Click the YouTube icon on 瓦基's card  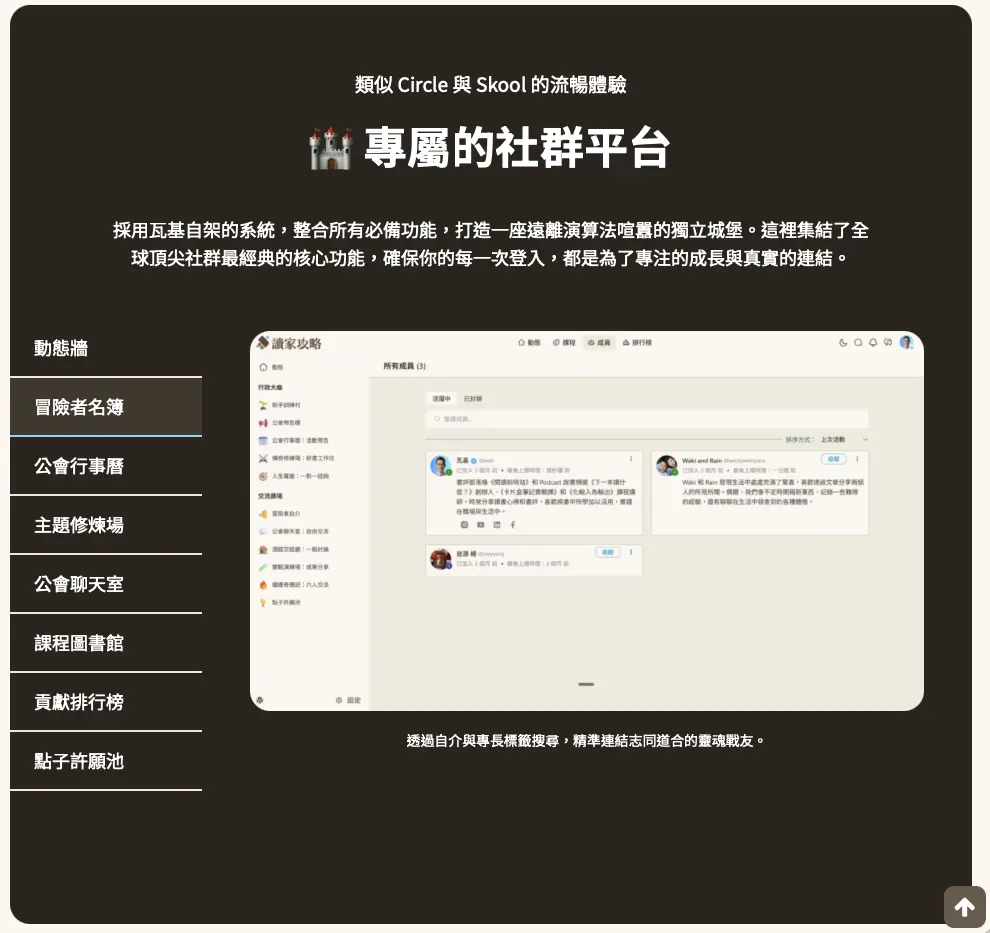[x=480, y=525]
